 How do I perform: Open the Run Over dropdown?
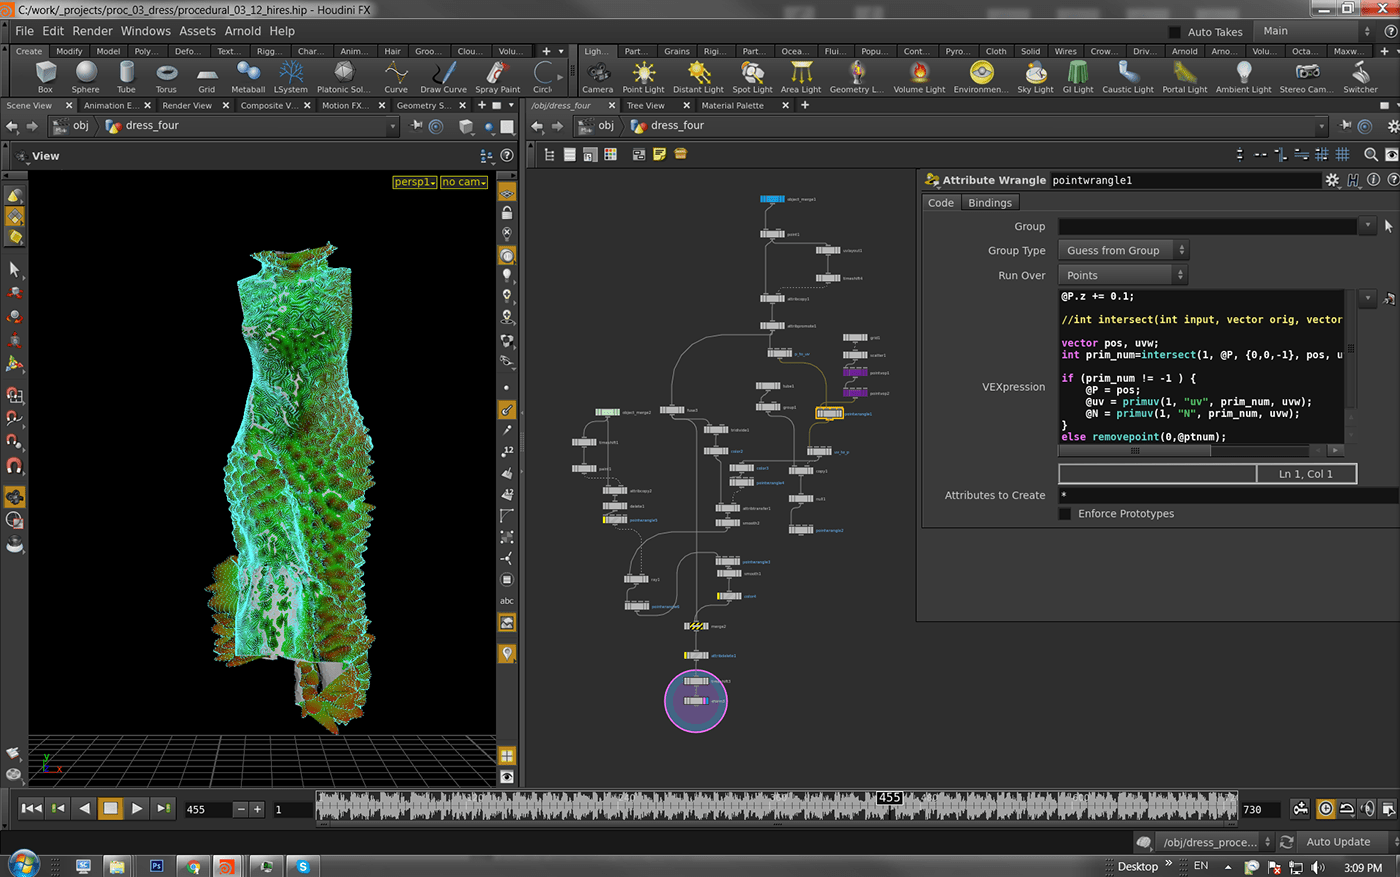1123,276
